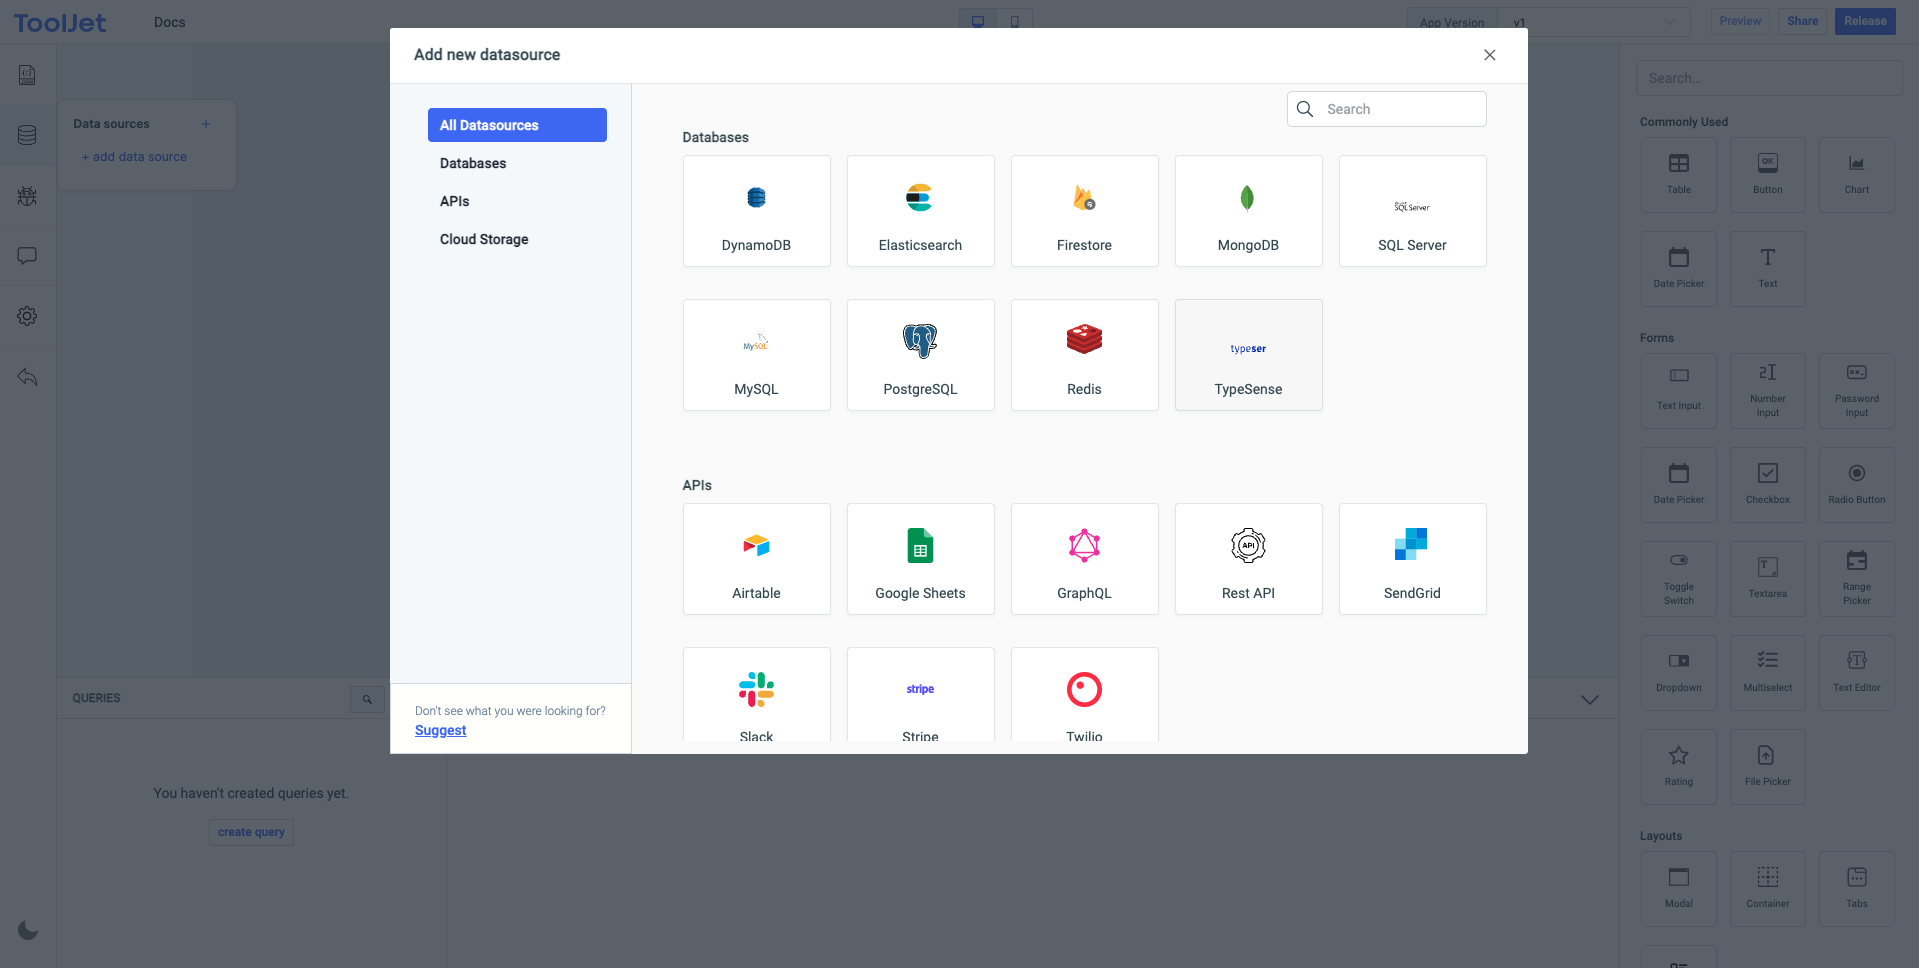
Task: Switch to mobile layout view
Action: pos(1014,21)
